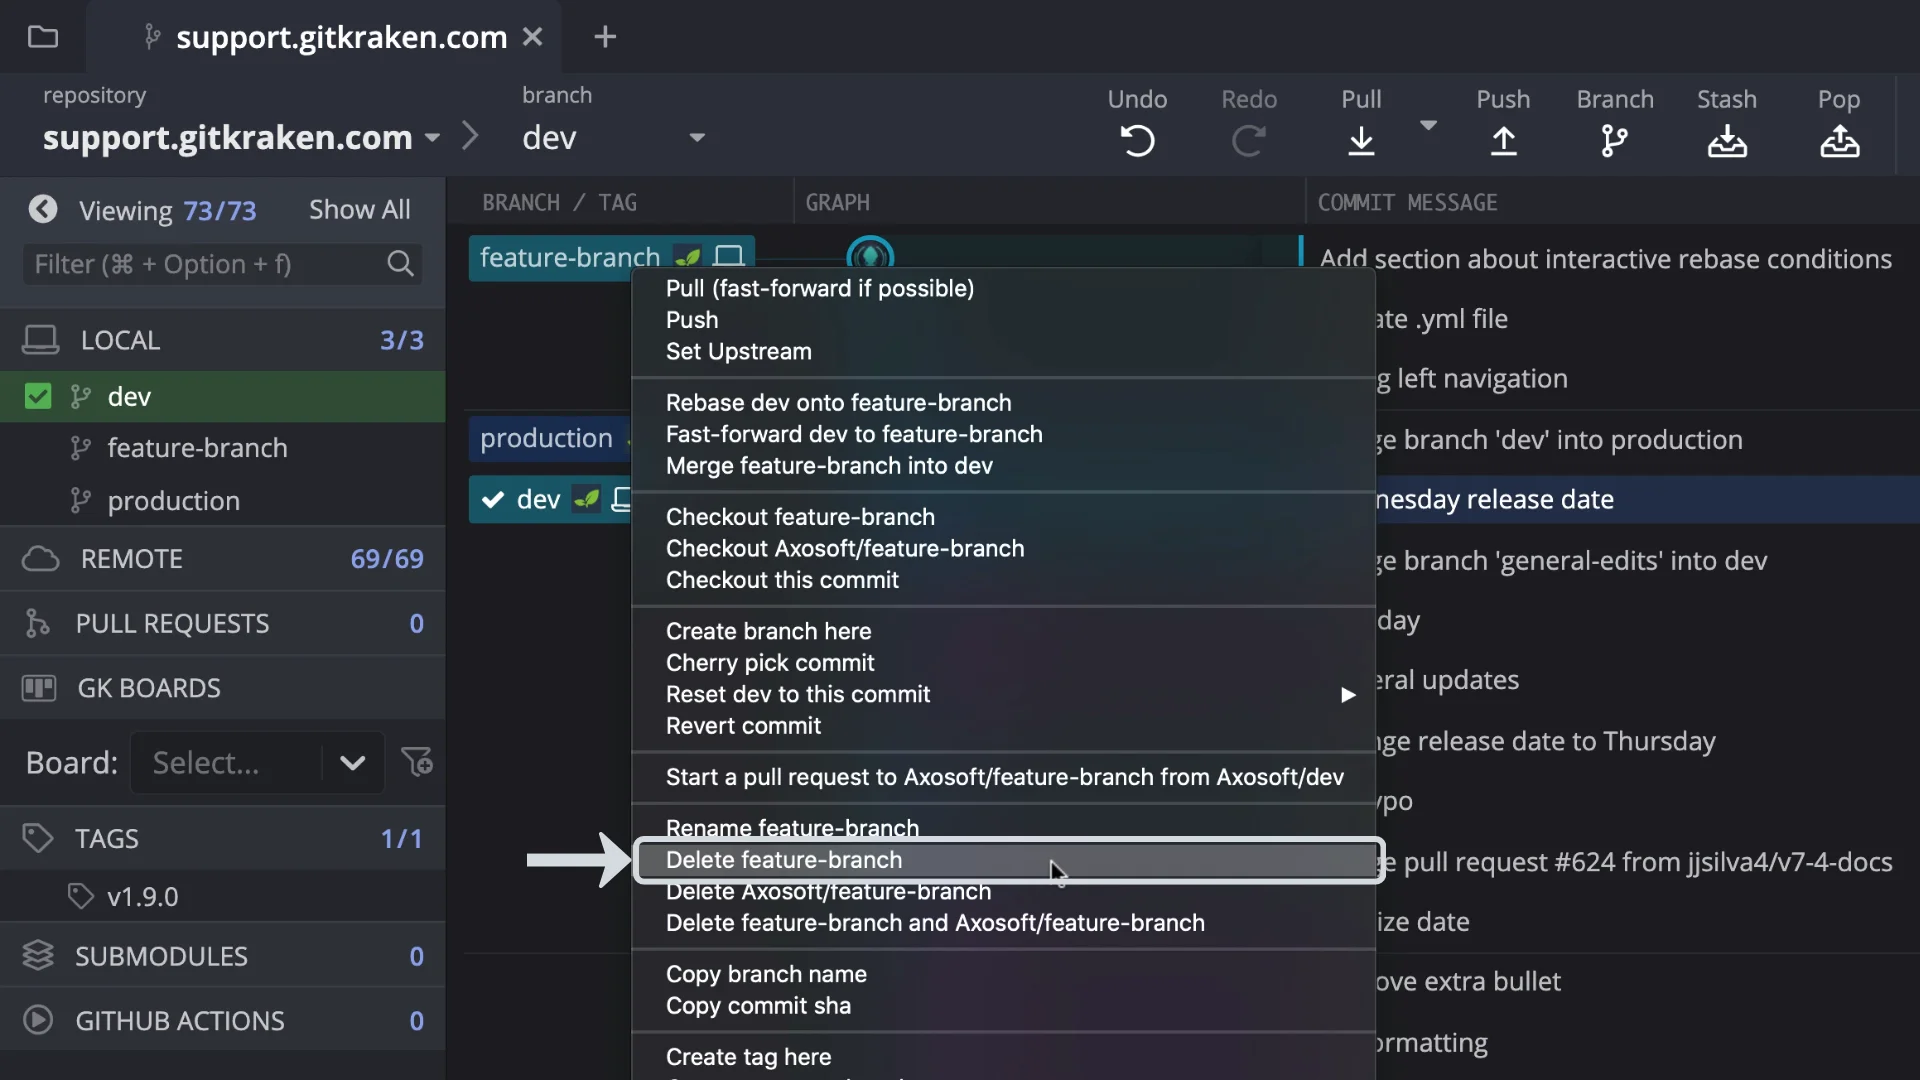Click the Push upload icon
This screenshot has height=1080, width=1920.
(x=1503, y=141)
